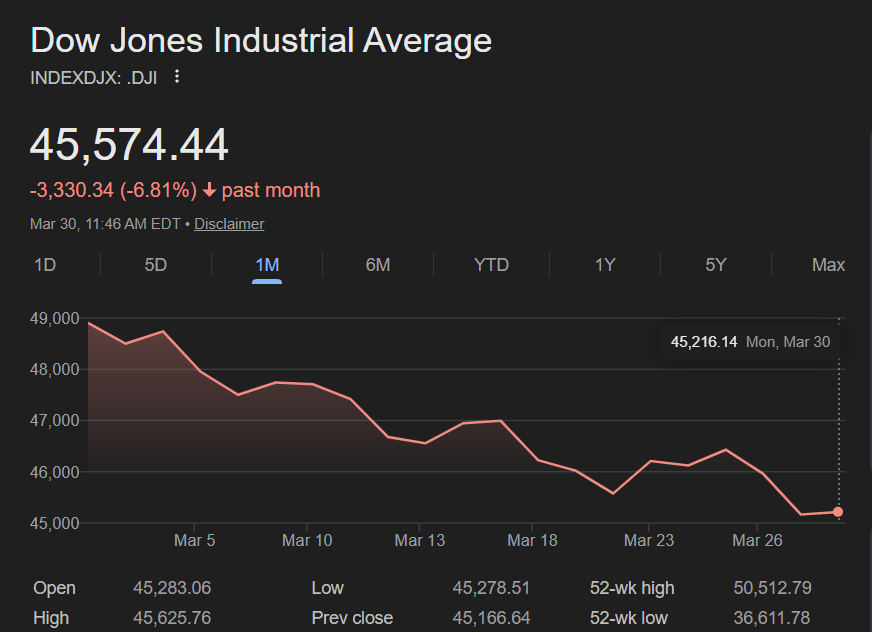This screenshot has height=632, width=872.
Task: Select the 1M time range tab
Action: click(x=267, y=265)
